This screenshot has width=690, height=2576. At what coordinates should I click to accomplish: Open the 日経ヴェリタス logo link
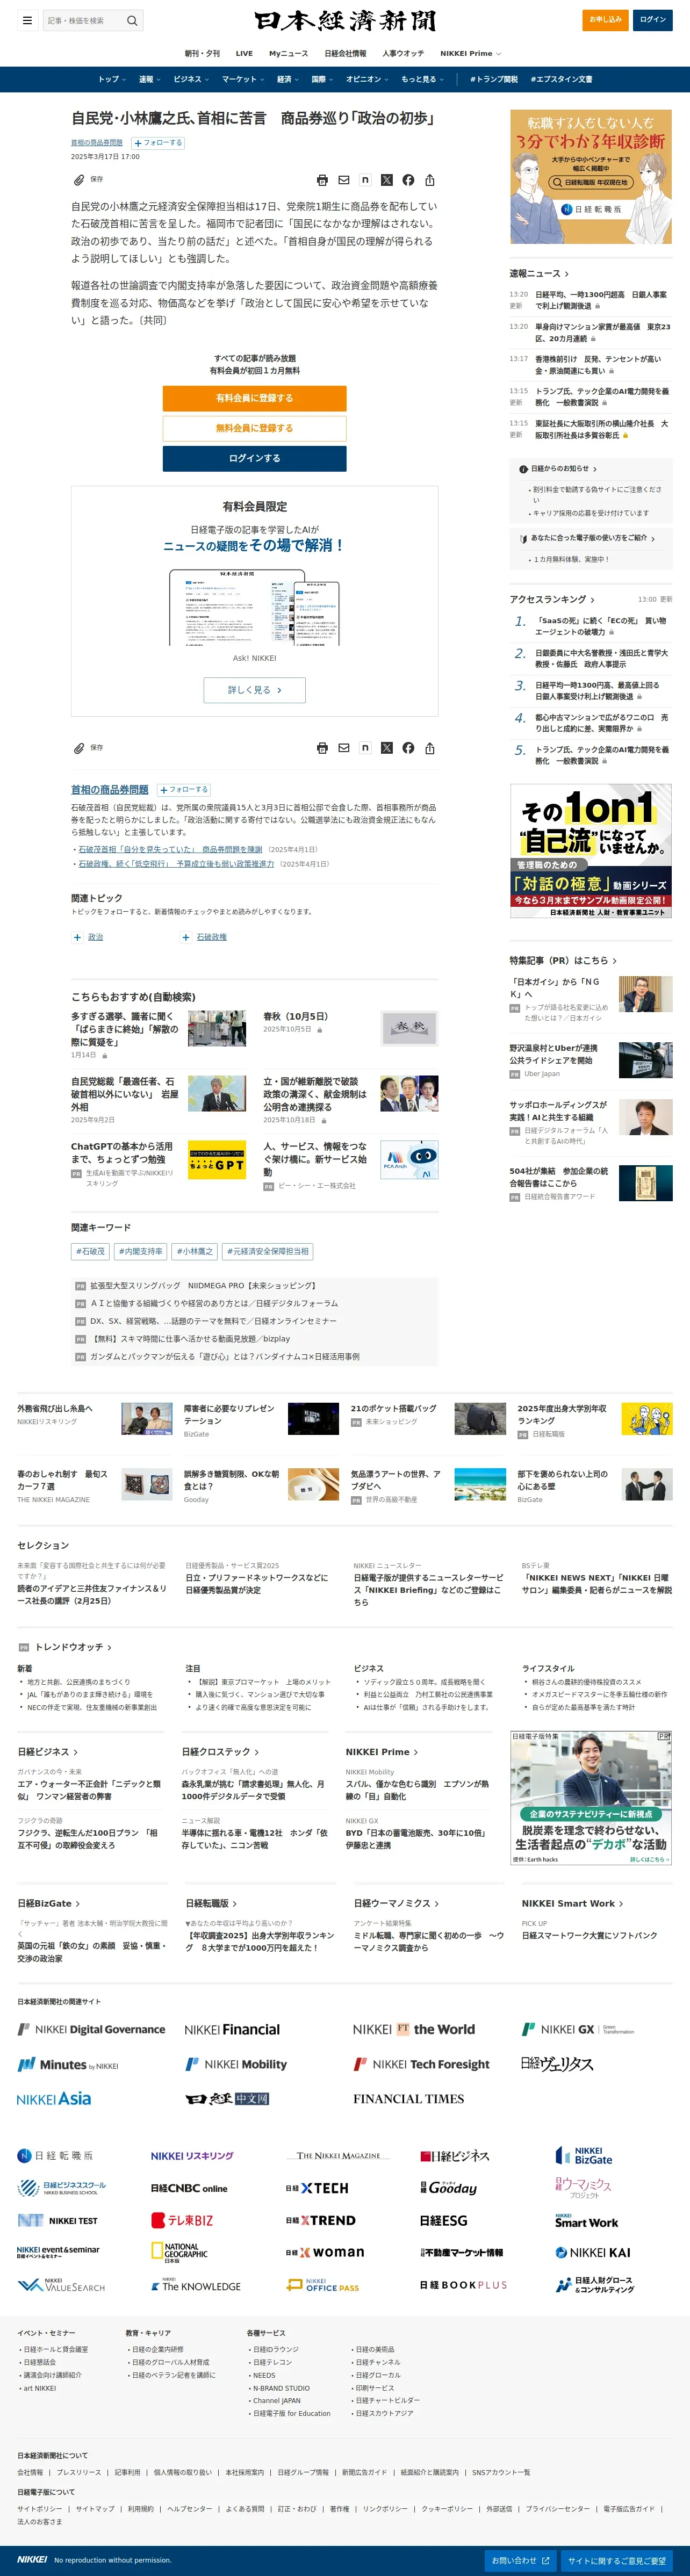click(x=557, y=2064)
